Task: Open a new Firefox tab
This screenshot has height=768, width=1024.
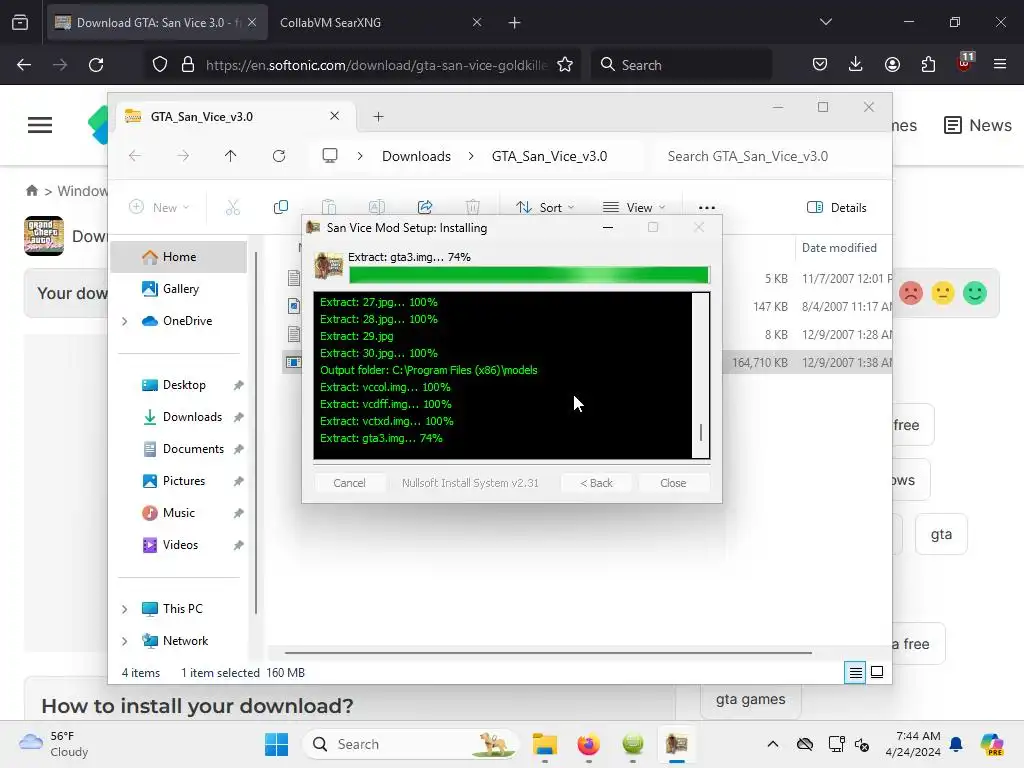Action: coord(514,22)
